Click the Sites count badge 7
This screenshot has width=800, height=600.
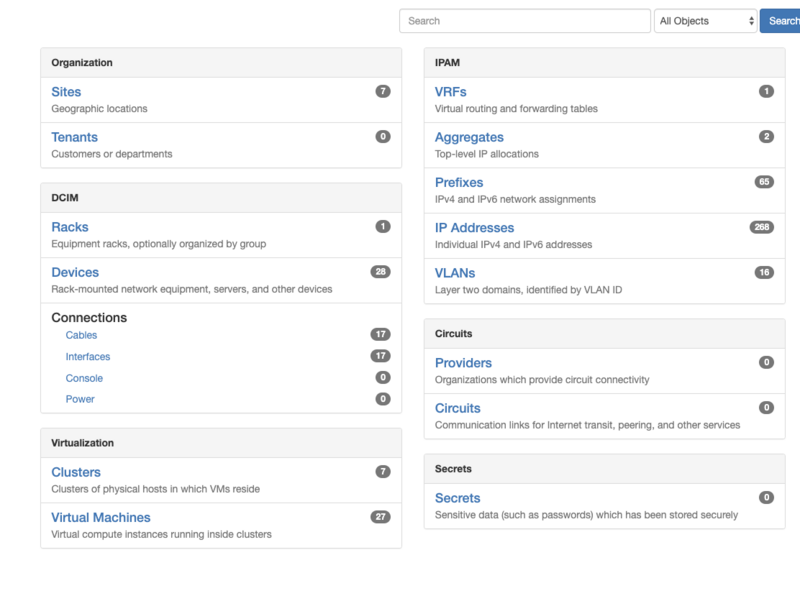[x=383, y=91]
